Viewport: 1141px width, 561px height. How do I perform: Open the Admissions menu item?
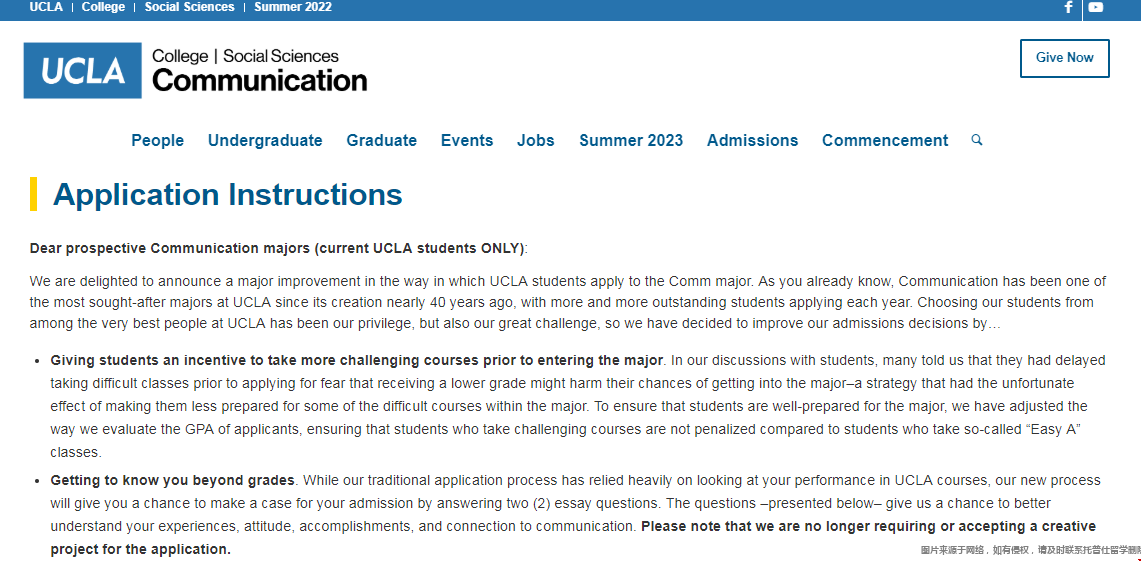tap(752, 141)
